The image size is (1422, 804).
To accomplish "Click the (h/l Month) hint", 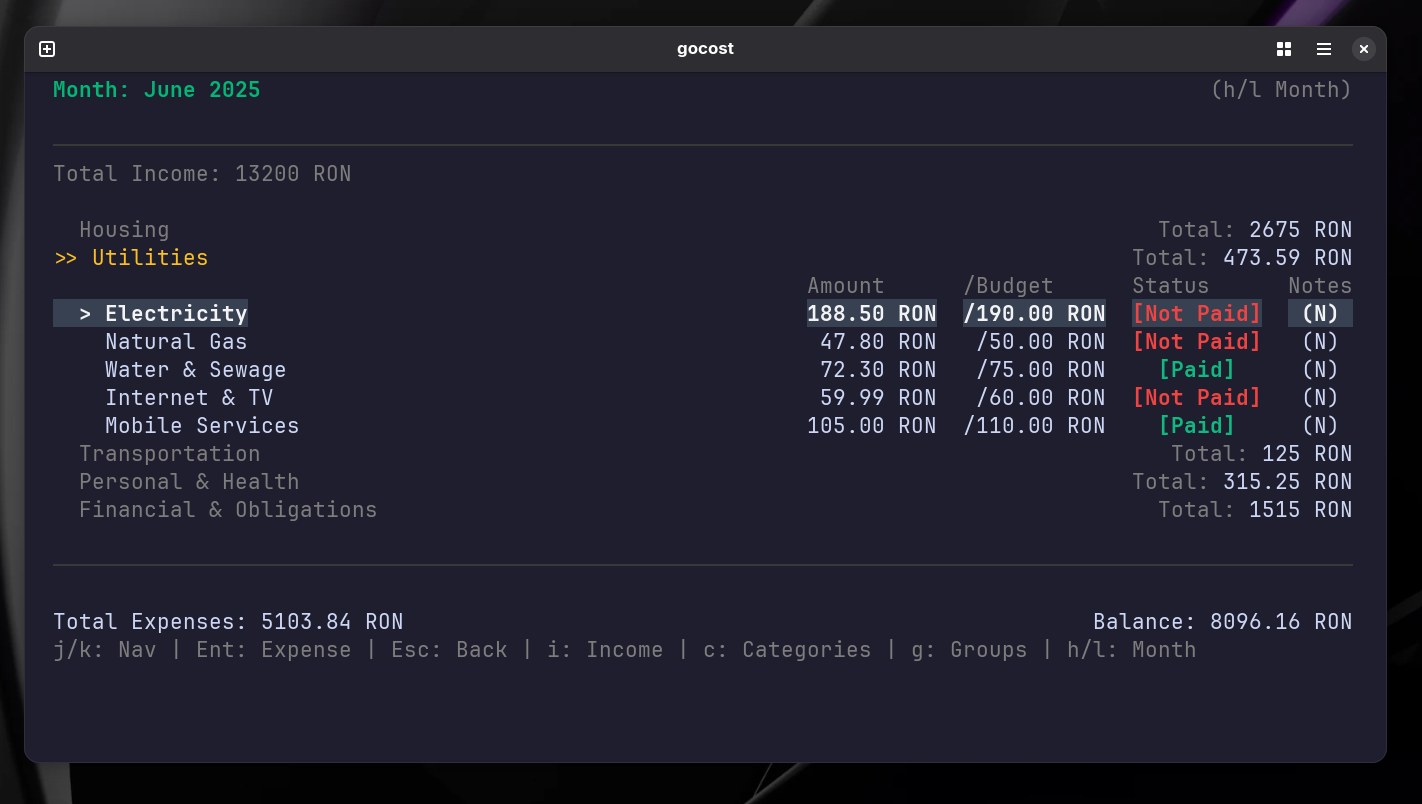I will click(x=1281, y=90).
